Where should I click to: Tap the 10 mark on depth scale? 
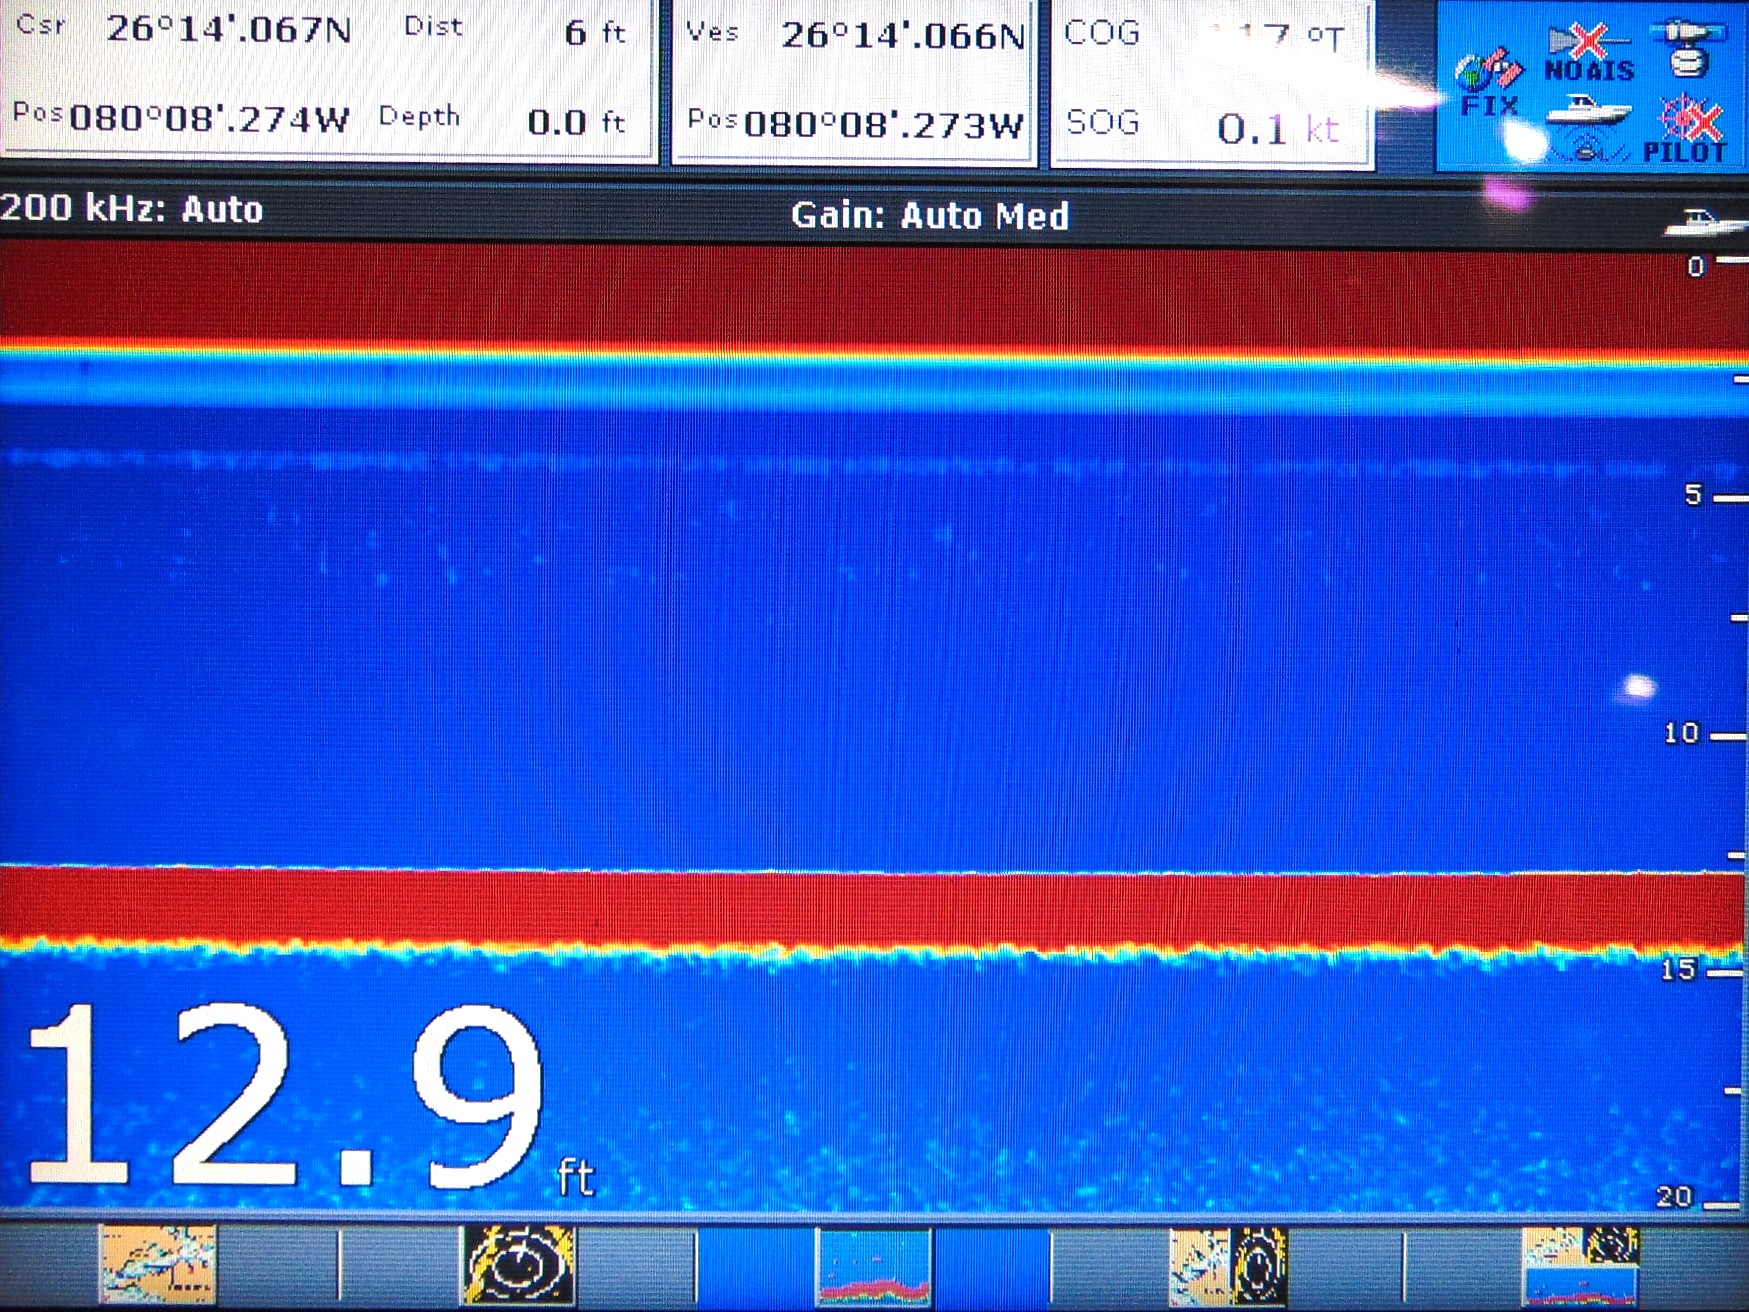1682,733
